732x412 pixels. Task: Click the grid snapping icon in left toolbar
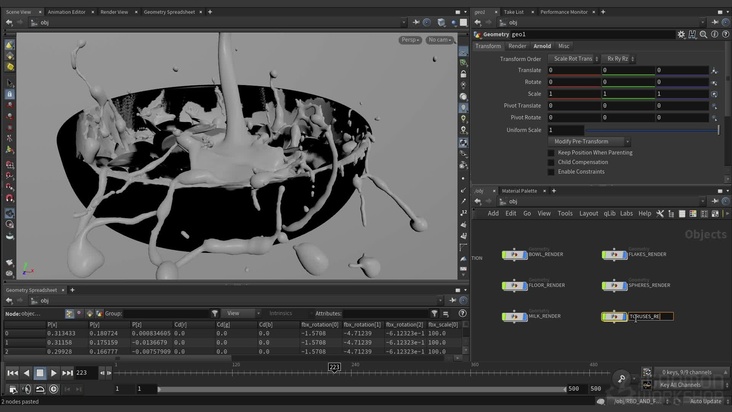(x=9, y=165)
